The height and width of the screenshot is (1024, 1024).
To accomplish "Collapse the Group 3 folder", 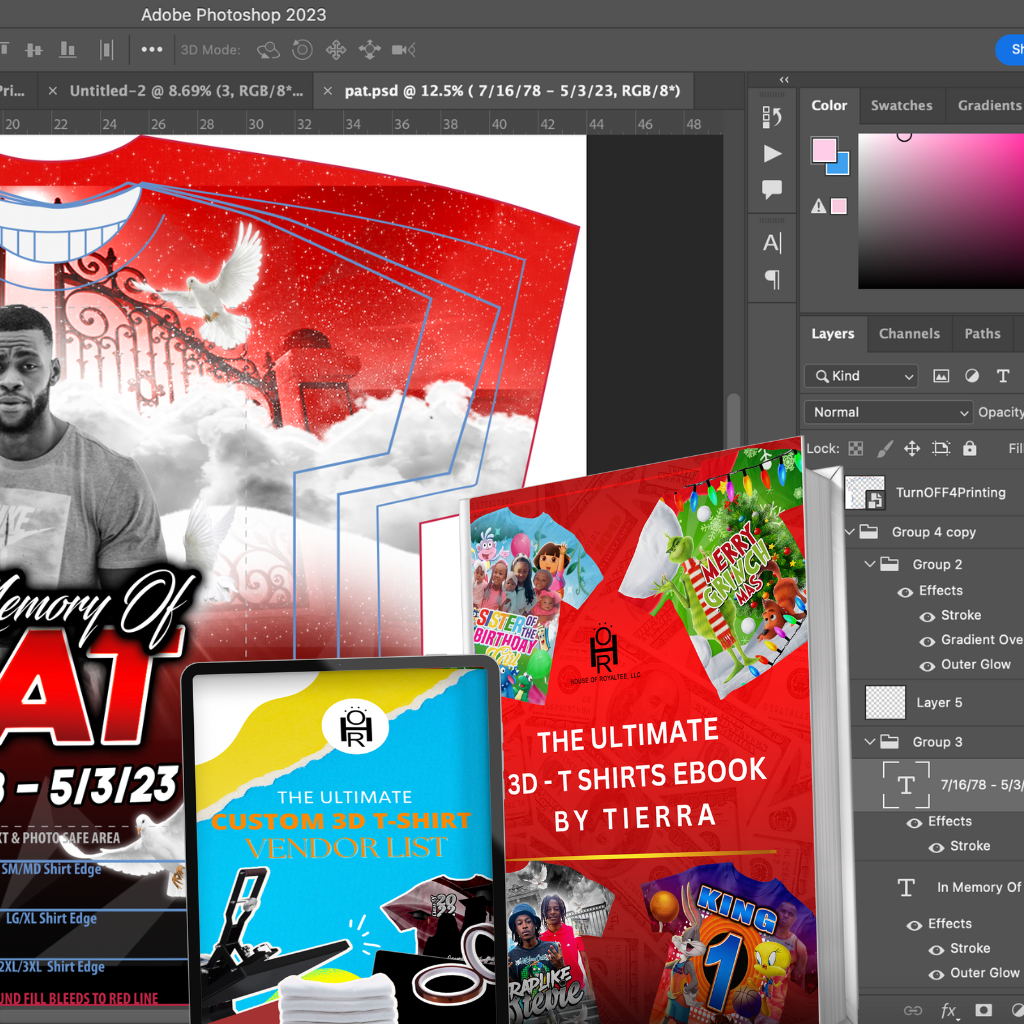I will tap(870, 742).
